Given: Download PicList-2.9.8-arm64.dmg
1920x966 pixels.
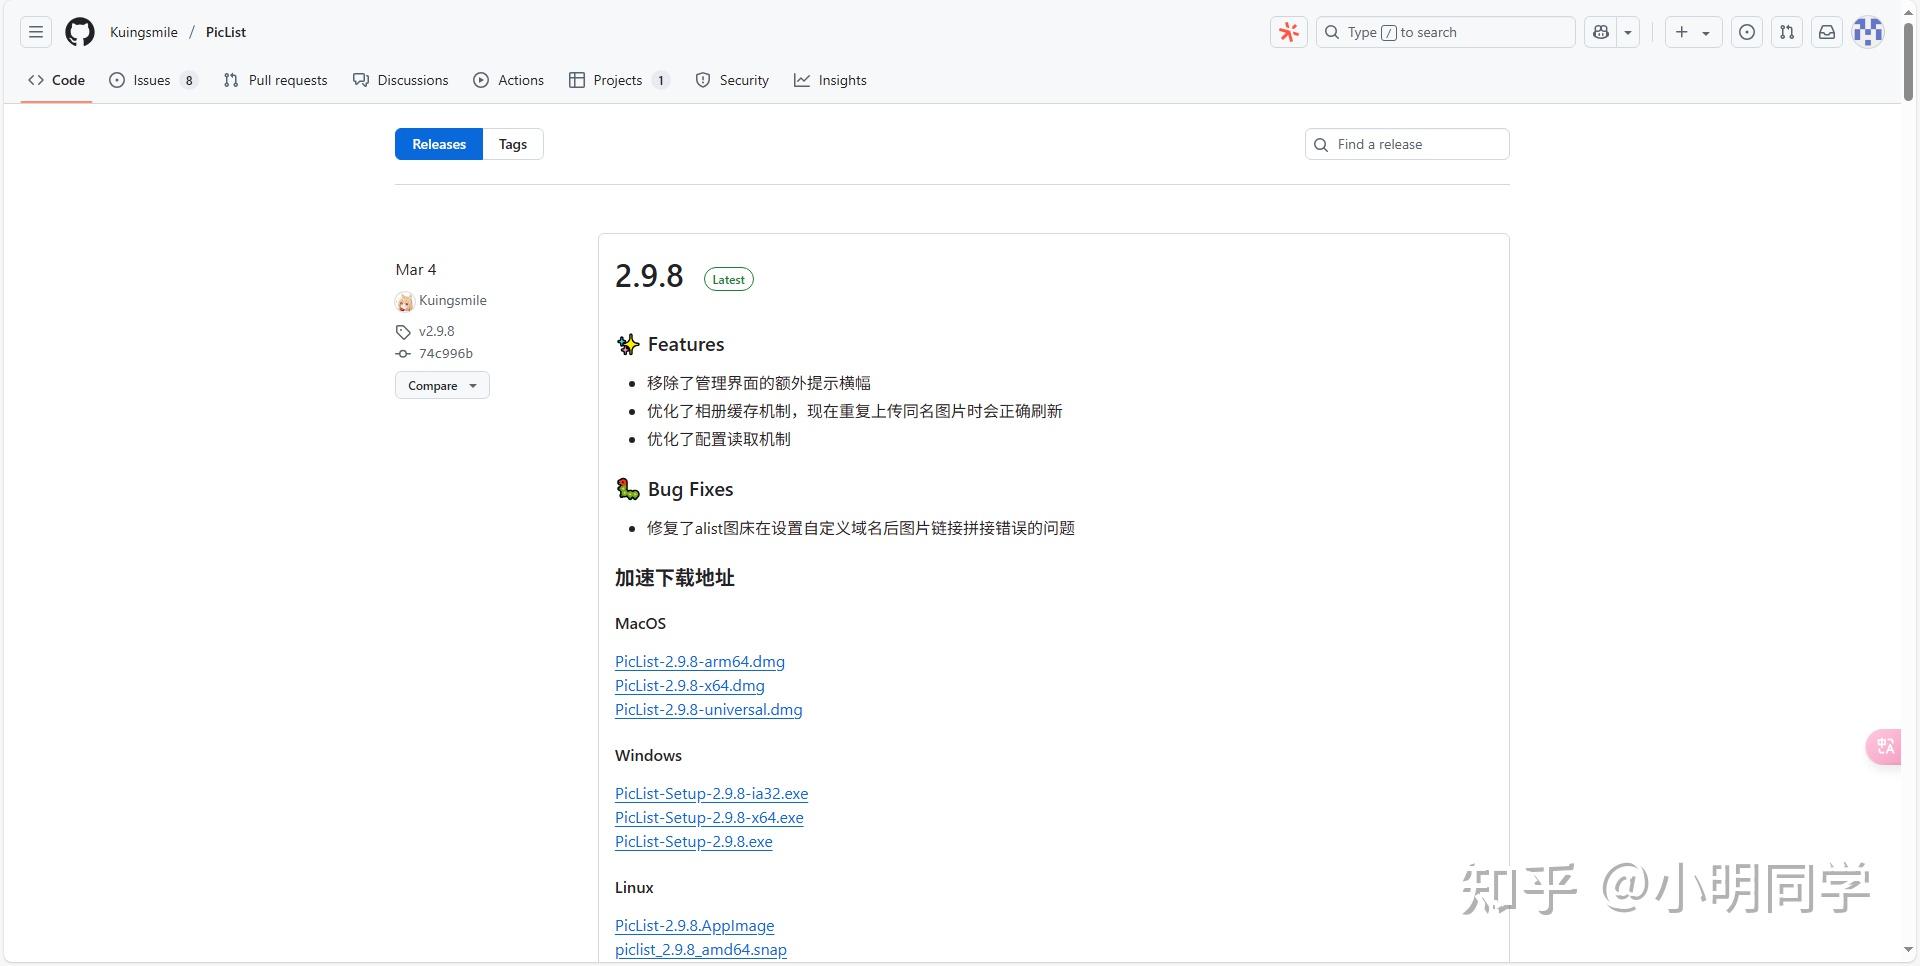Looking at the screenshot, I should point(699,661).
